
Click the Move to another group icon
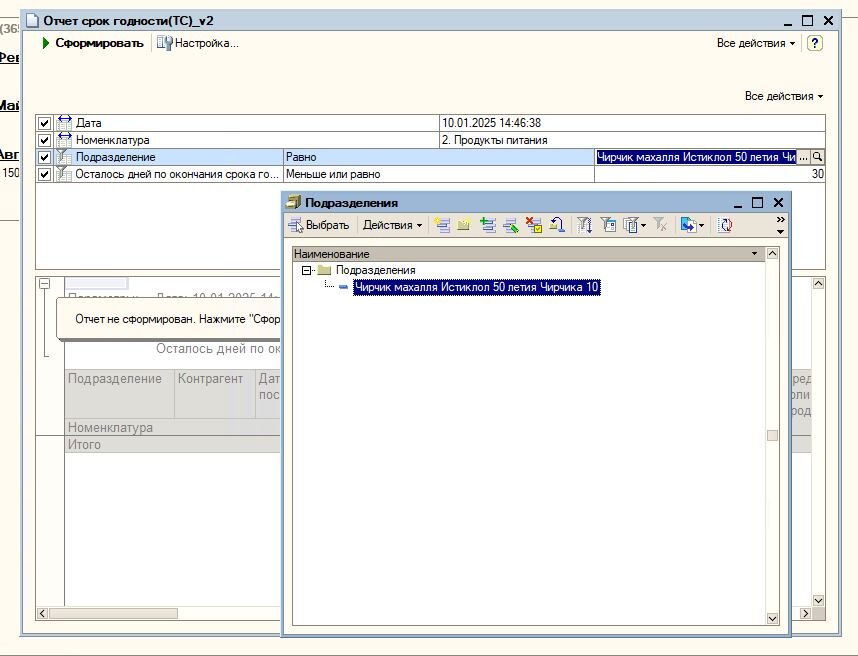557,225
